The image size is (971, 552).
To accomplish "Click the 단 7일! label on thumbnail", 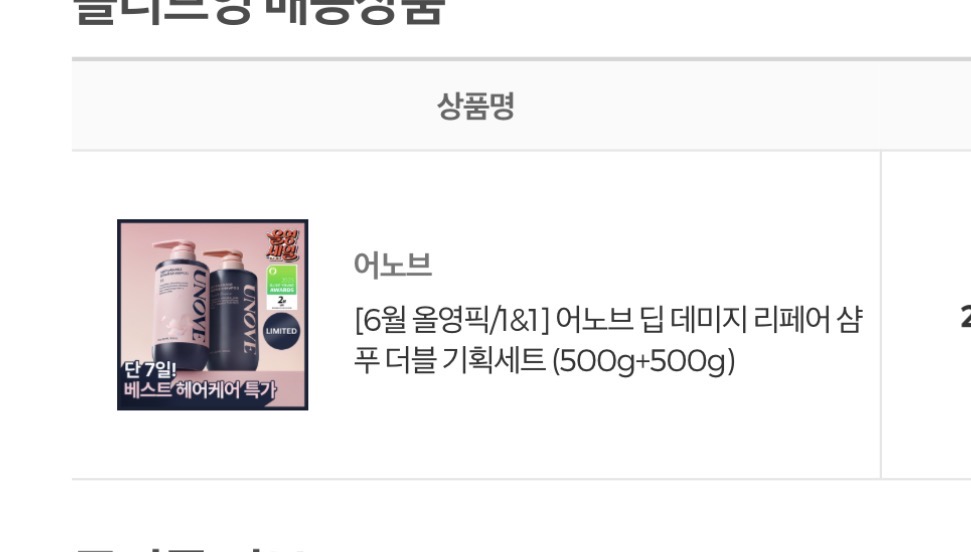I will pyautogui.click(x=150, y=369).
